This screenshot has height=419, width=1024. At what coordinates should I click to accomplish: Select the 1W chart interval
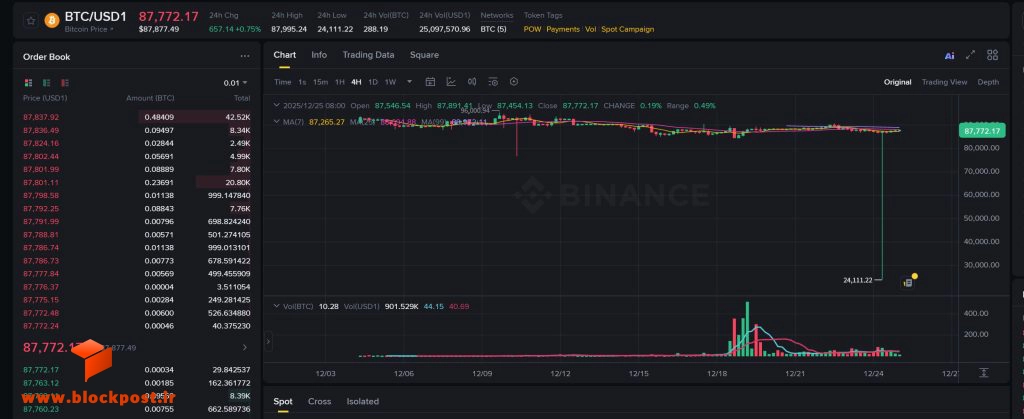pyautogui.click(x=391, y=82)
